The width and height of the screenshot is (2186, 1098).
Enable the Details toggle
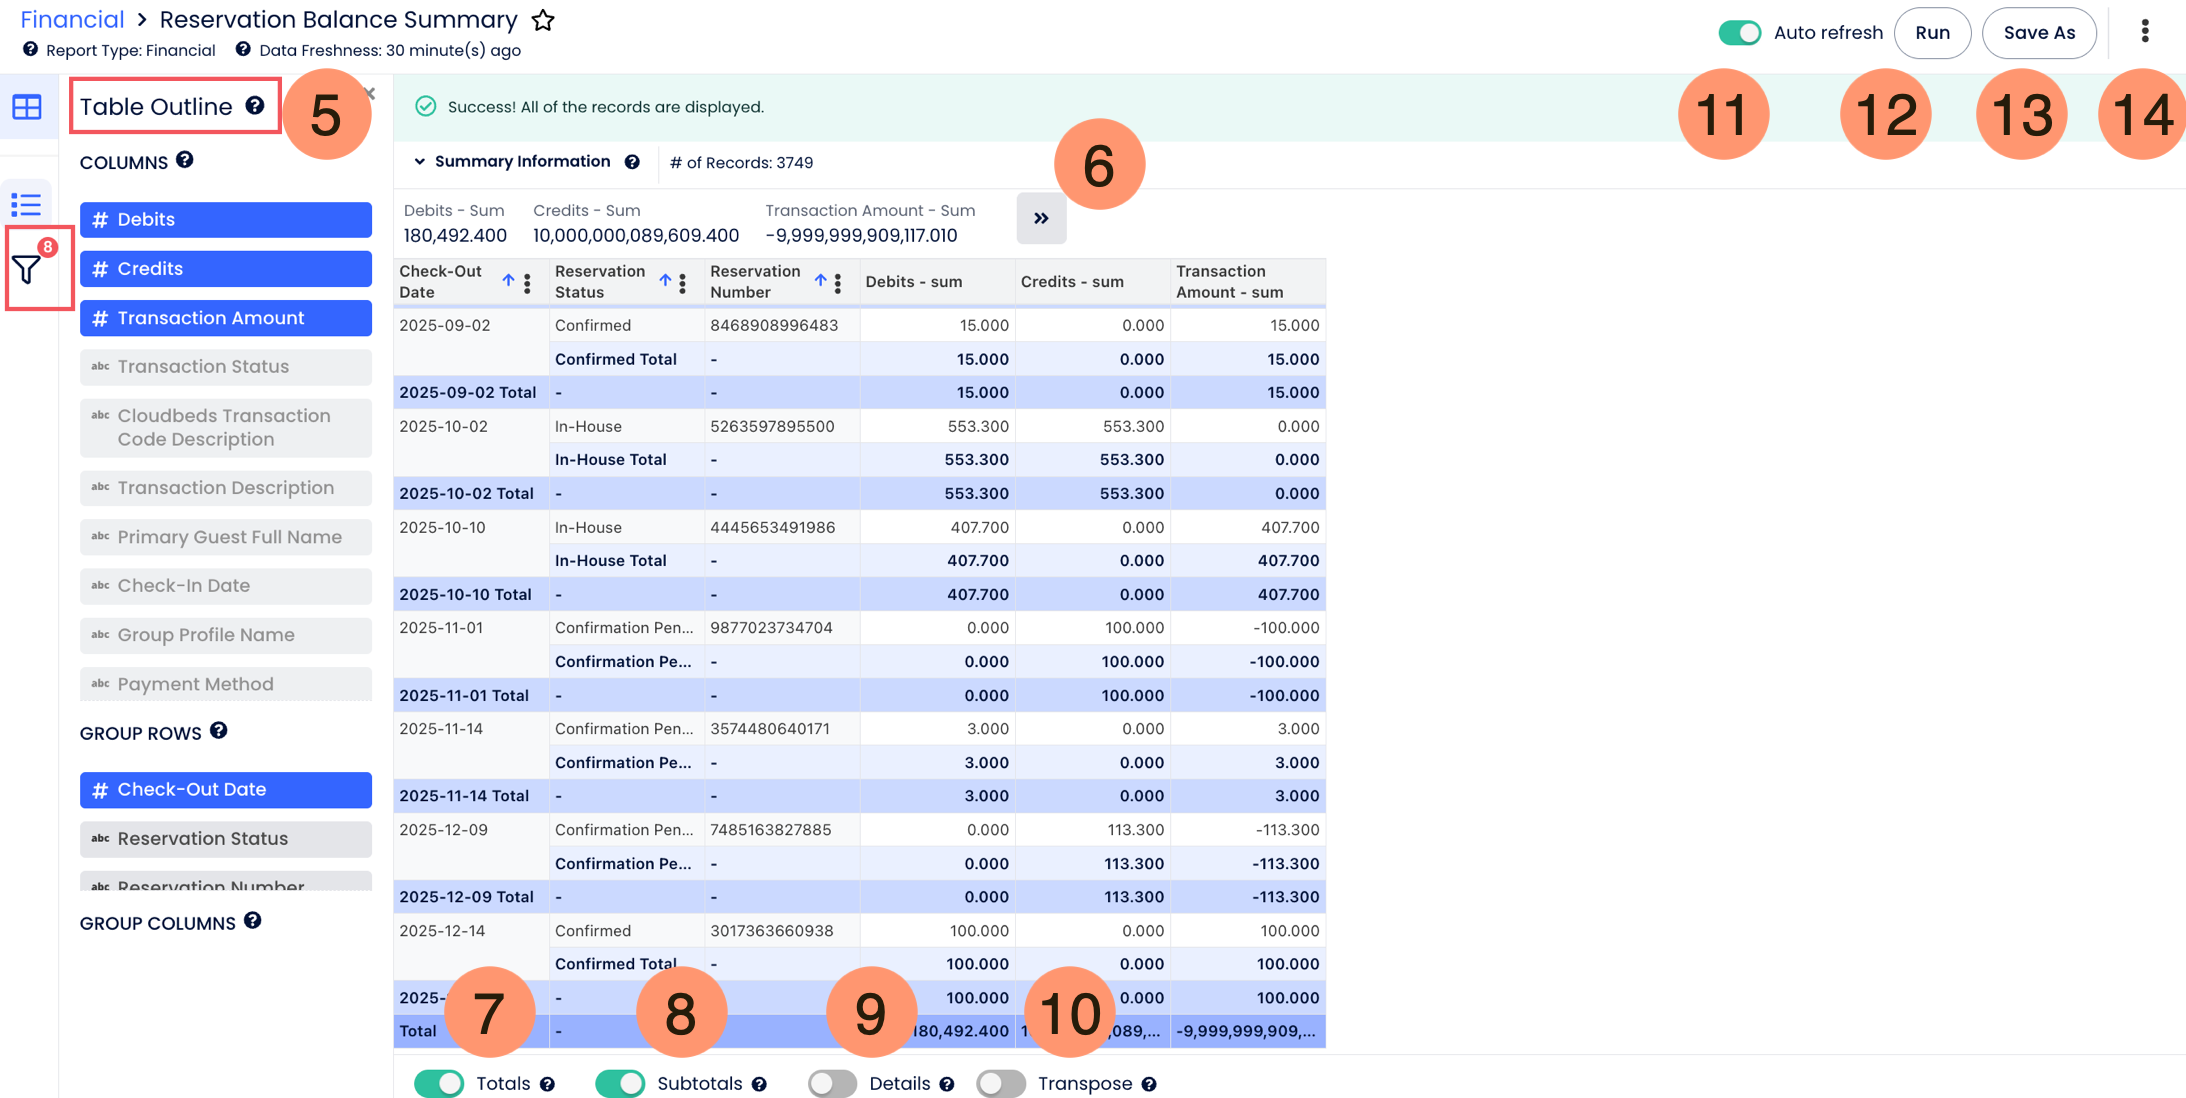(x=832, y=1083)
